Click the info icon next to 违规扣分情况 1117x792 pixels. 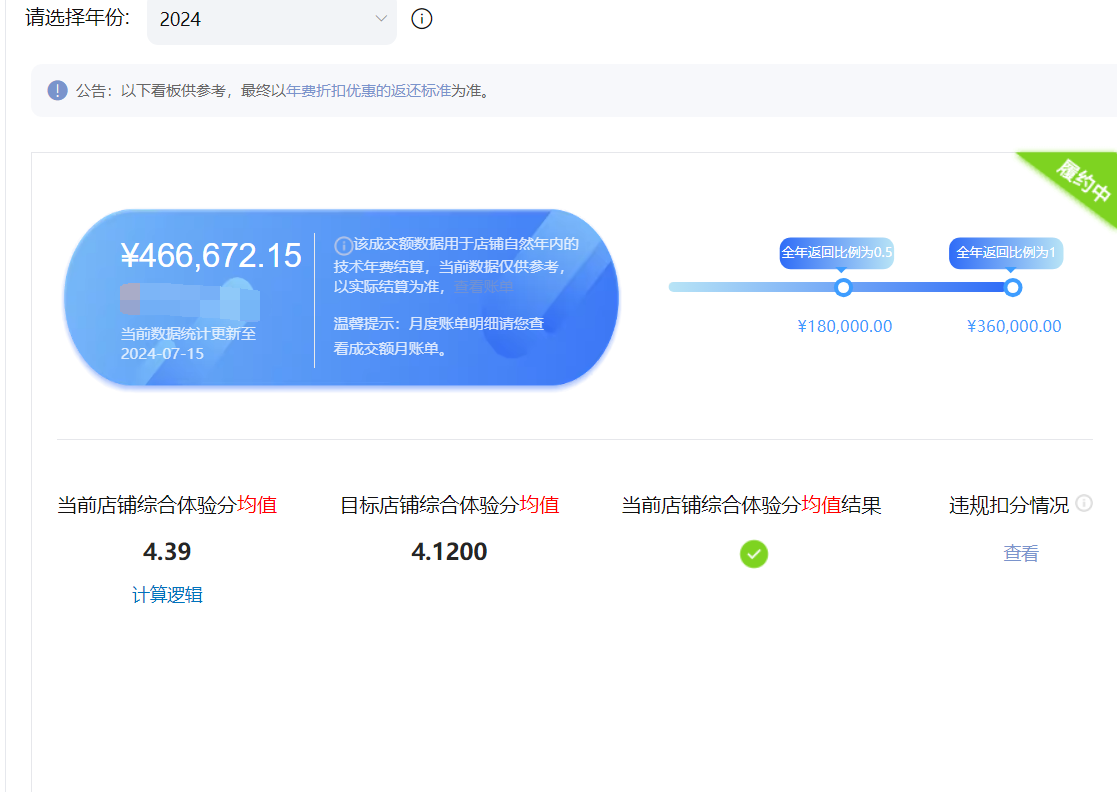1084,503
